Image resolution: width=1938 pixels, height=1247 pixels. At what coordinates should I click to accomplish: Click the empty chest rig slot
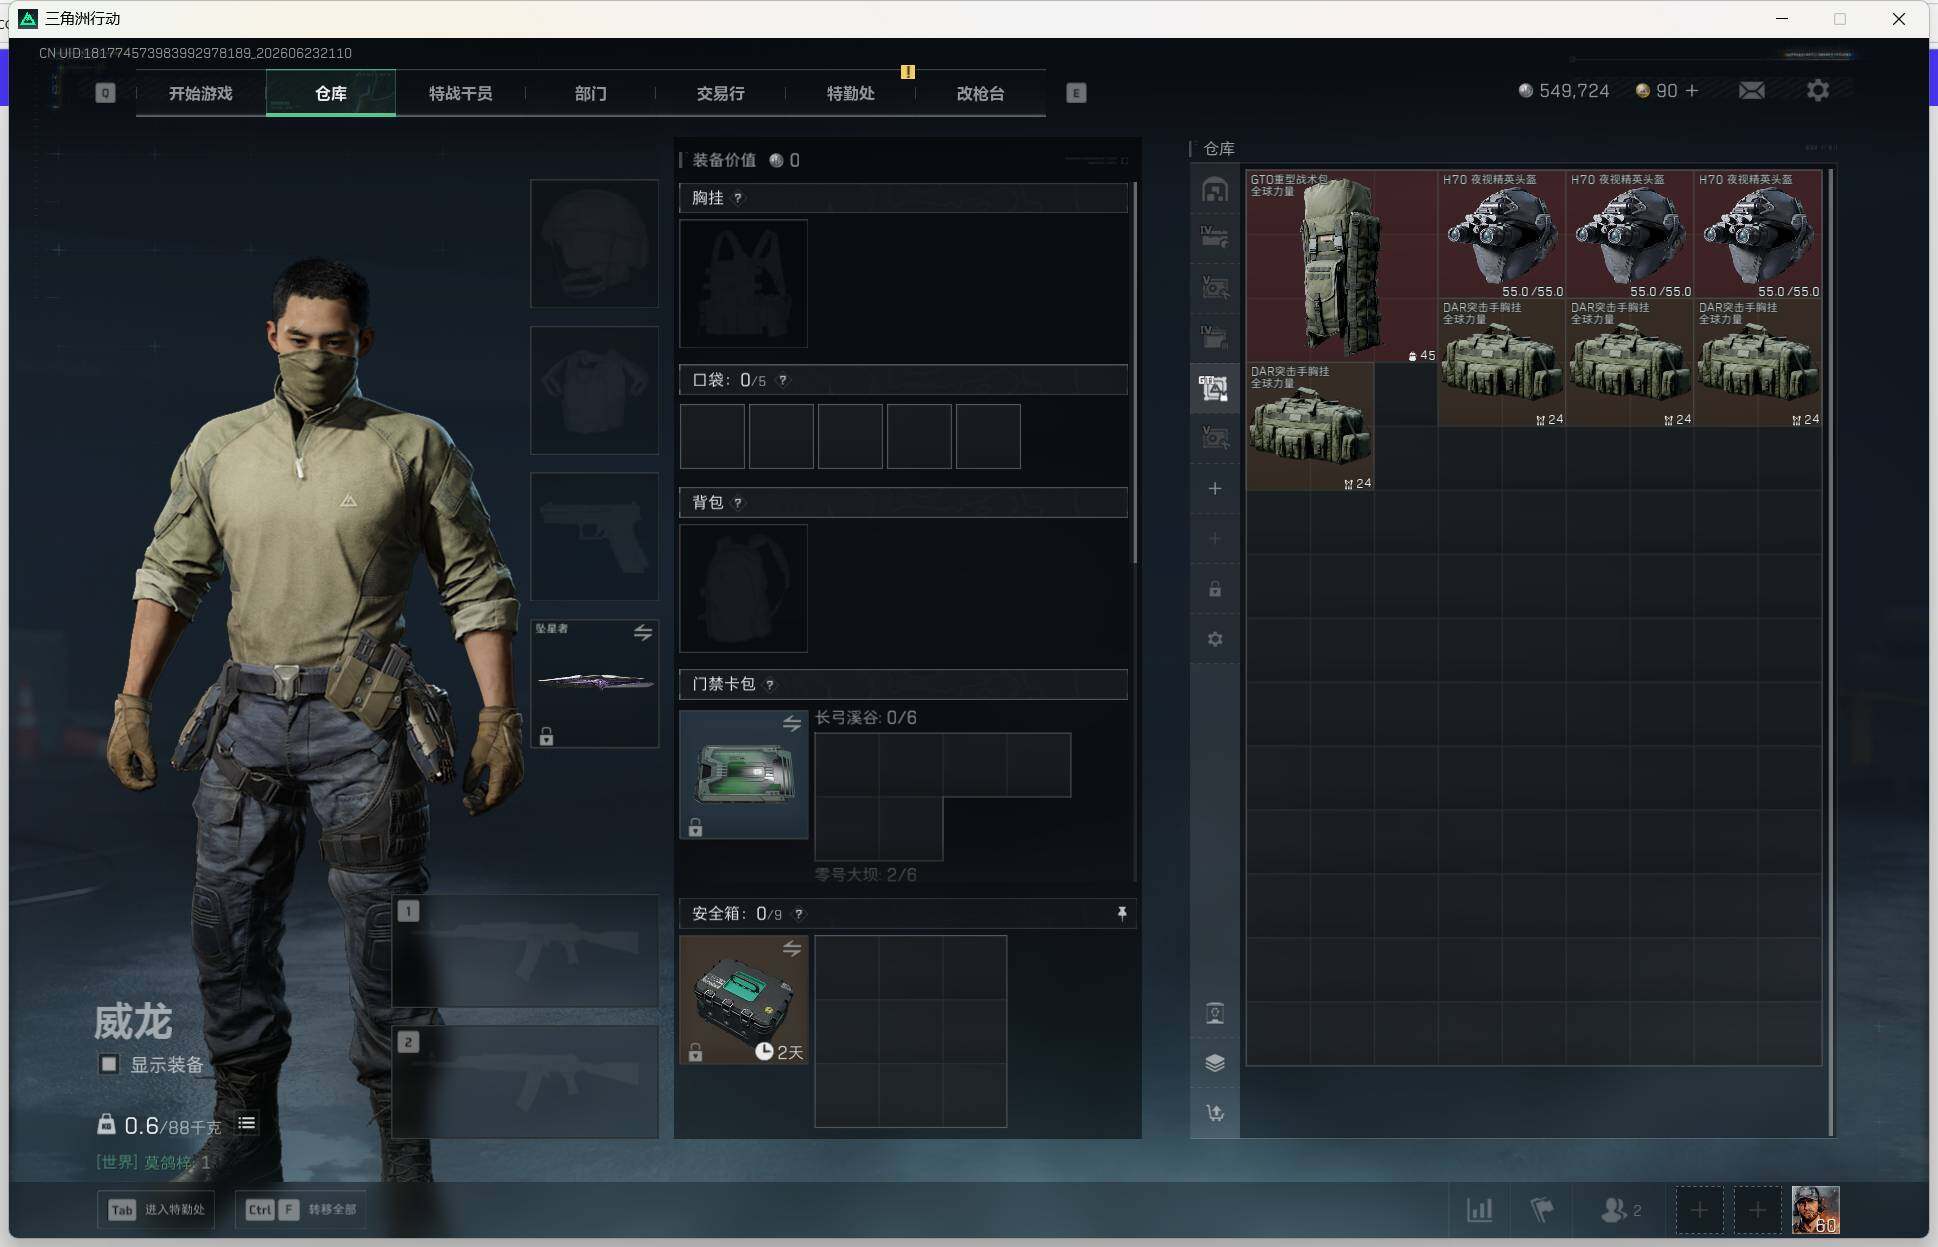[x=743, y=283]
